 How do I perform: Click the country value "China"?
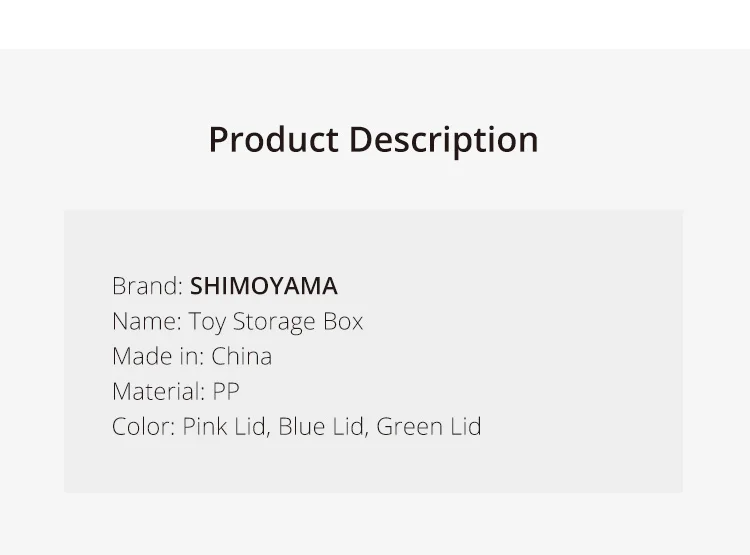241,356
